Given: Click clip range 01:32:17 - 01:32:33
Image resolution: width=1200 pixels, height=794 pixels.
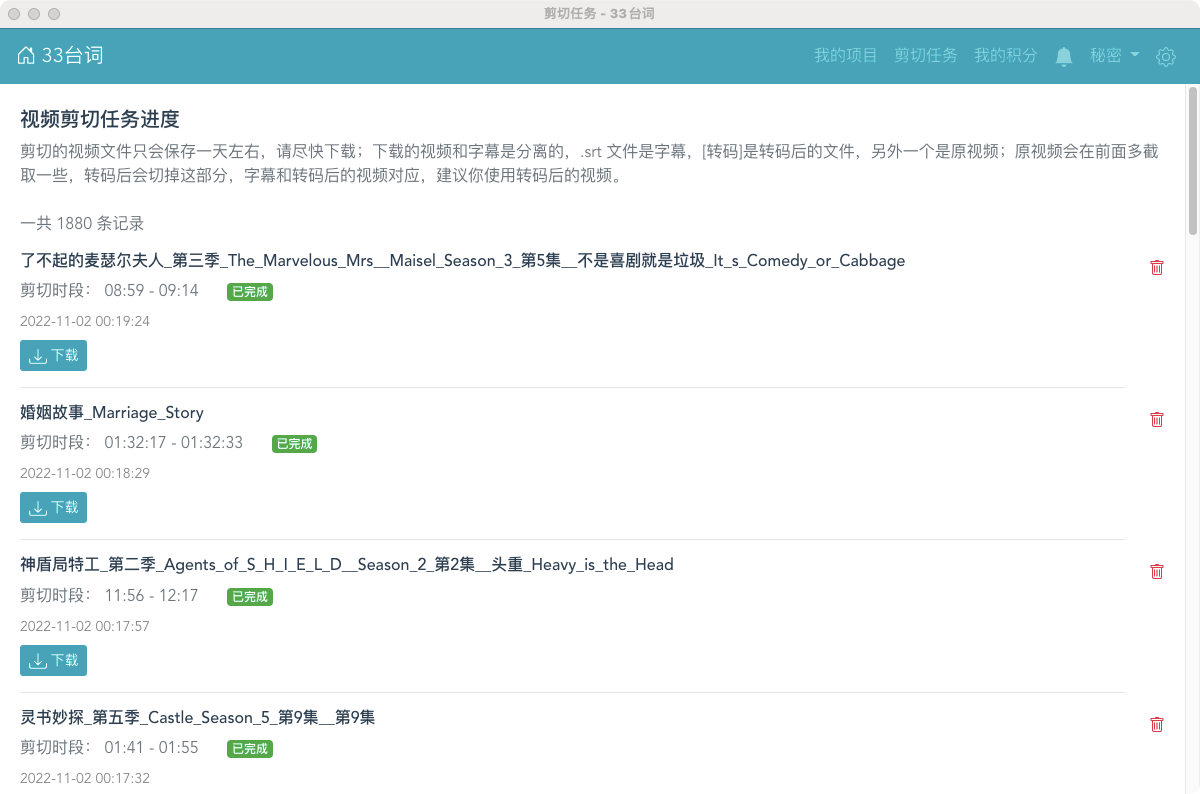Looking at the screenshot, I should 174,443.
